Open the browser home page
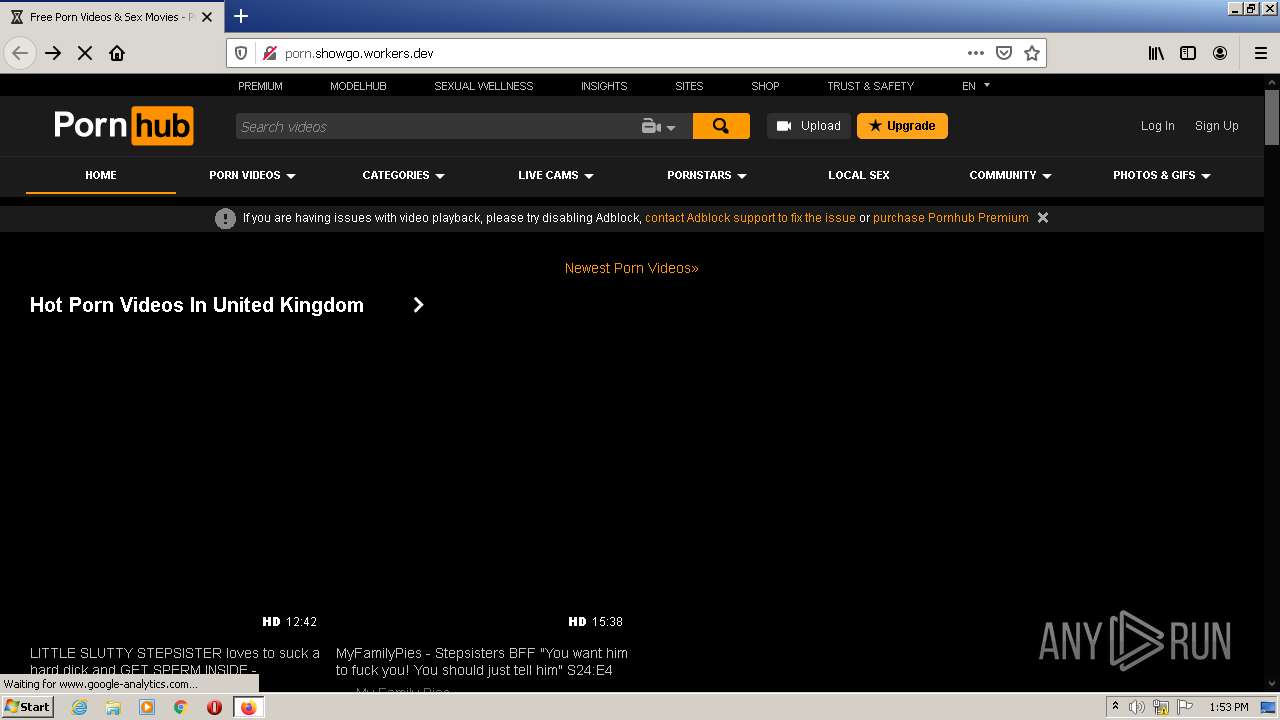The height and width of the screenshot is (720, 1280). 117,53
